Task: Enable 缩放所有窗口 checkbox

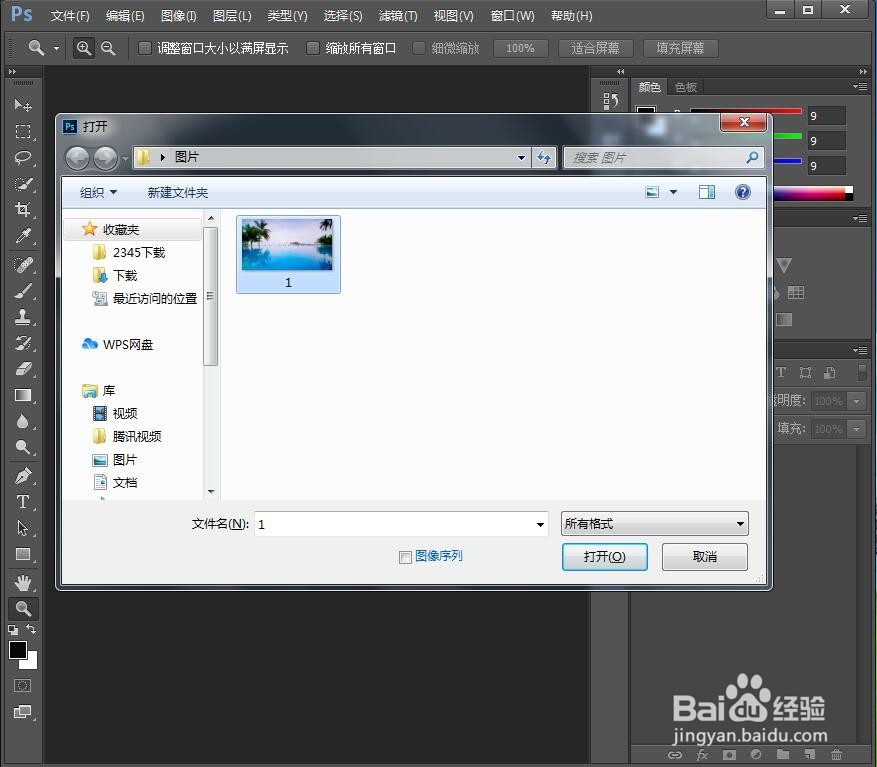Action: (x=313, y=48)
